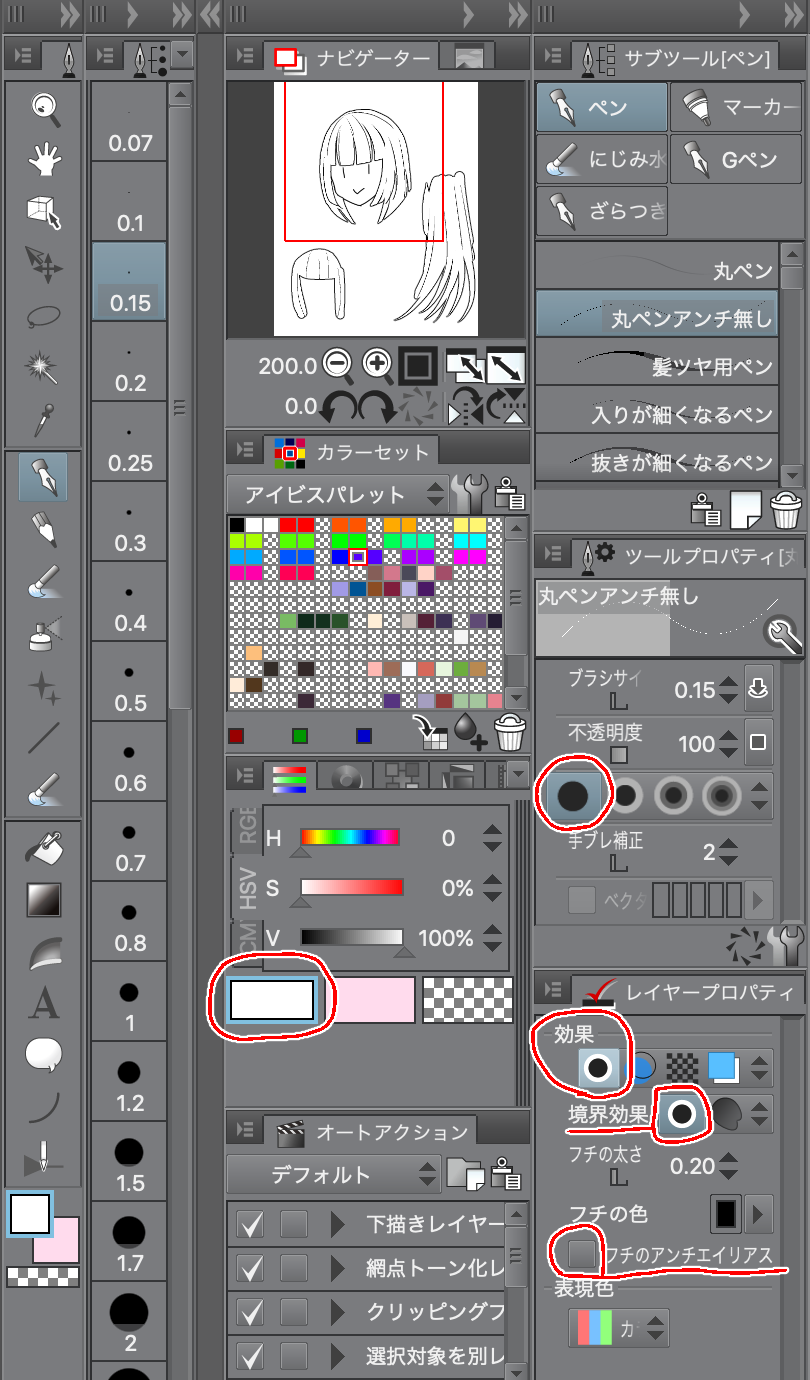Expand 網点トーン化 action triangle
The image size is (810, 1380).
(x=337, y=1268)
